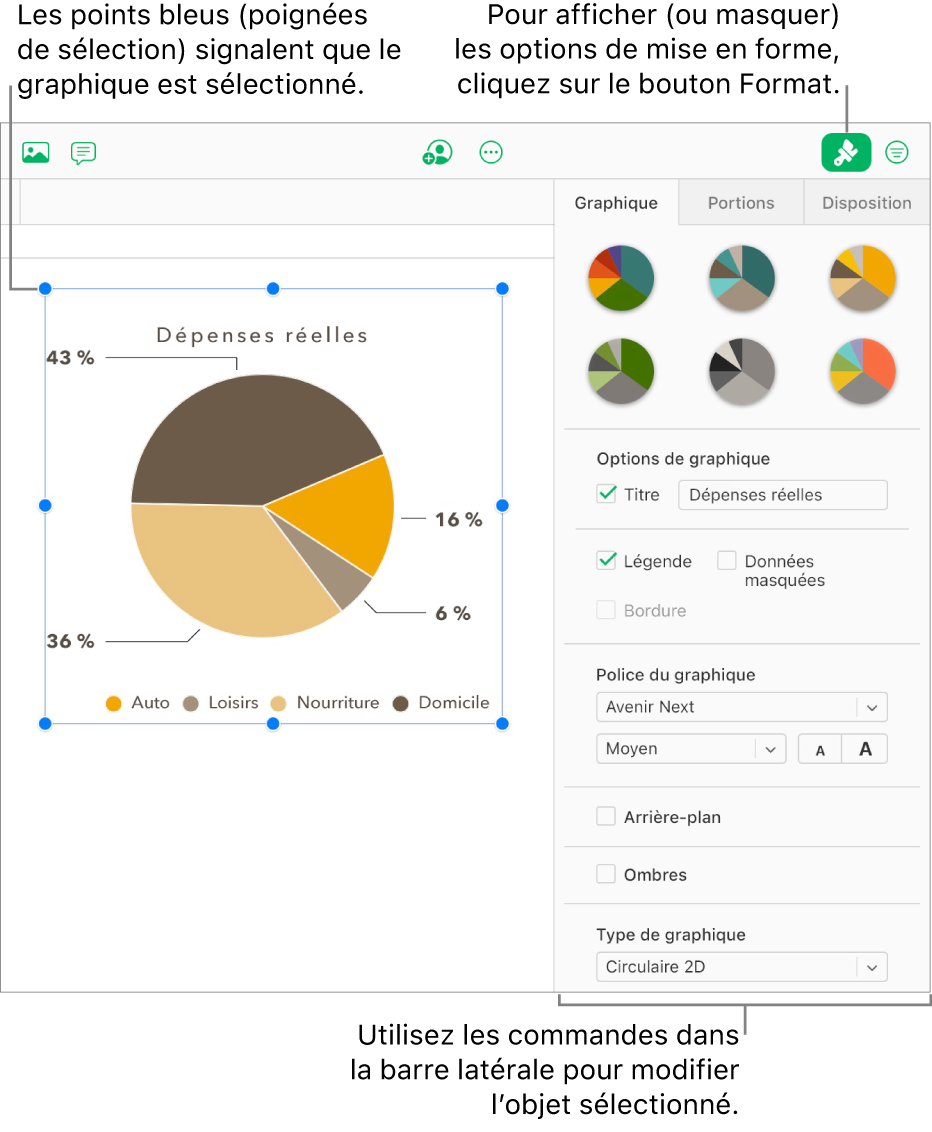Switch to the Portions tab

click(741, 203)
